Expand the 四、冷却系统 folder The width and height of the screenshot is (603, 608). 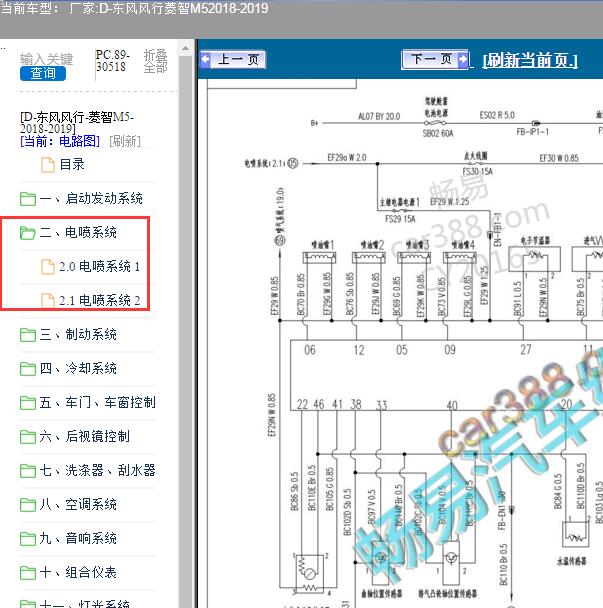[78, 368]
